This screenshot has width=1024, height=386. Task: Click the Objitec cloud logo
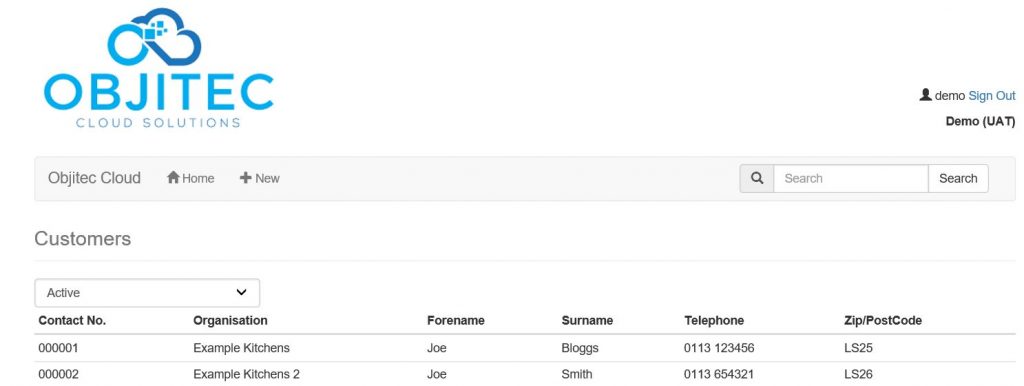[158, 68]
